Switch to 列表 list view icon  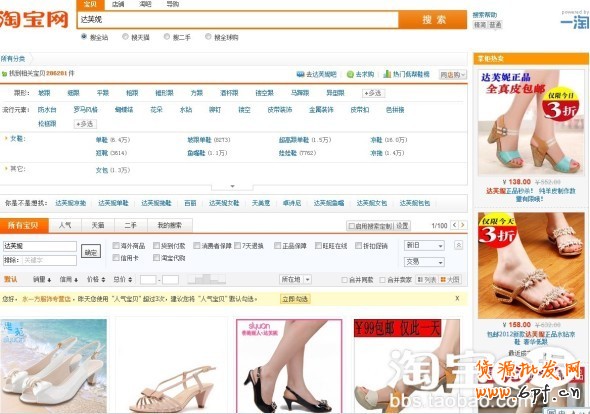(x=420, y=280)
